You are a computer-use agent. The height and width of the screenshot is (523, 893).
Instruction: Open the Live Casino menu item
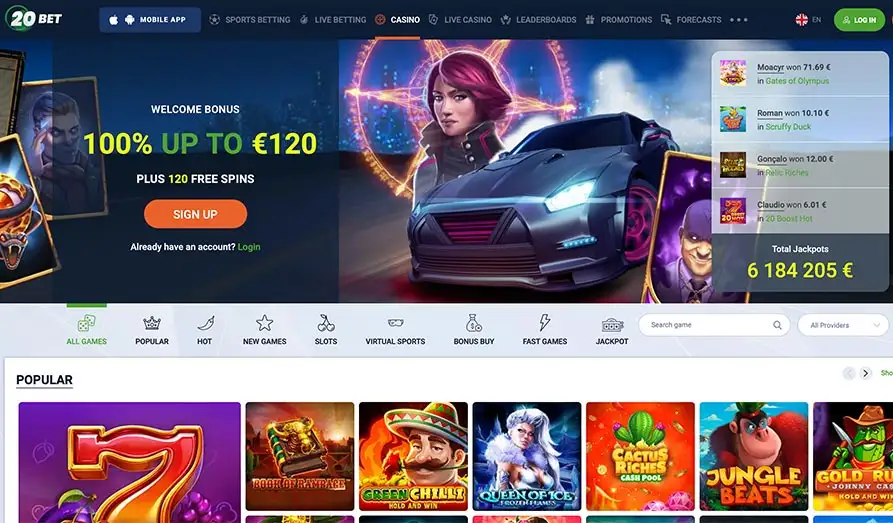click(460, 19)
